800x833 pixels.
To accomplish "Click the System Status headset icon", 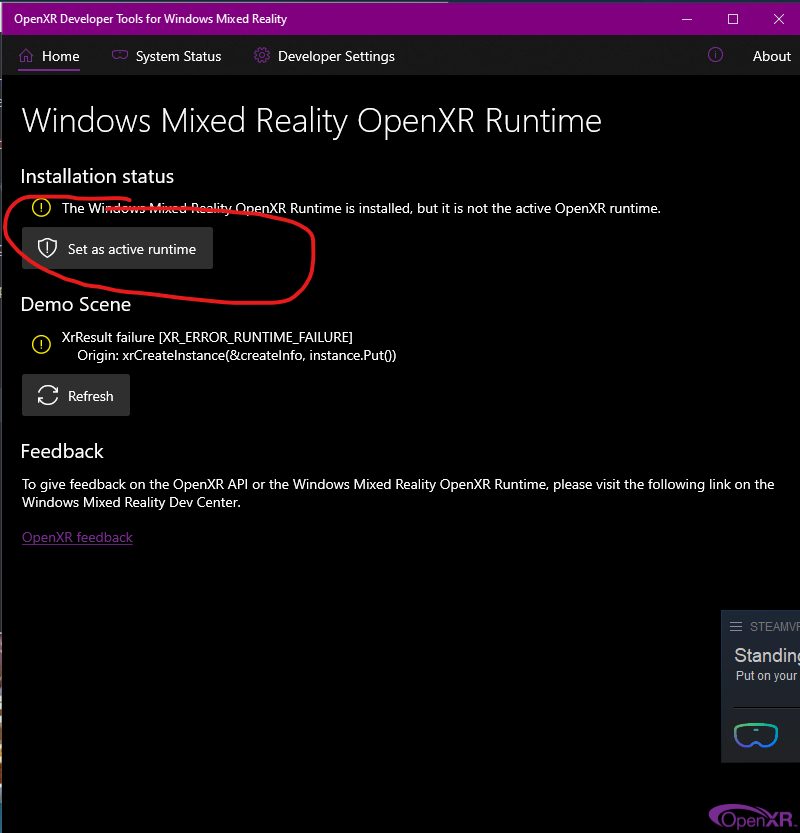I will tap(120, 55).
